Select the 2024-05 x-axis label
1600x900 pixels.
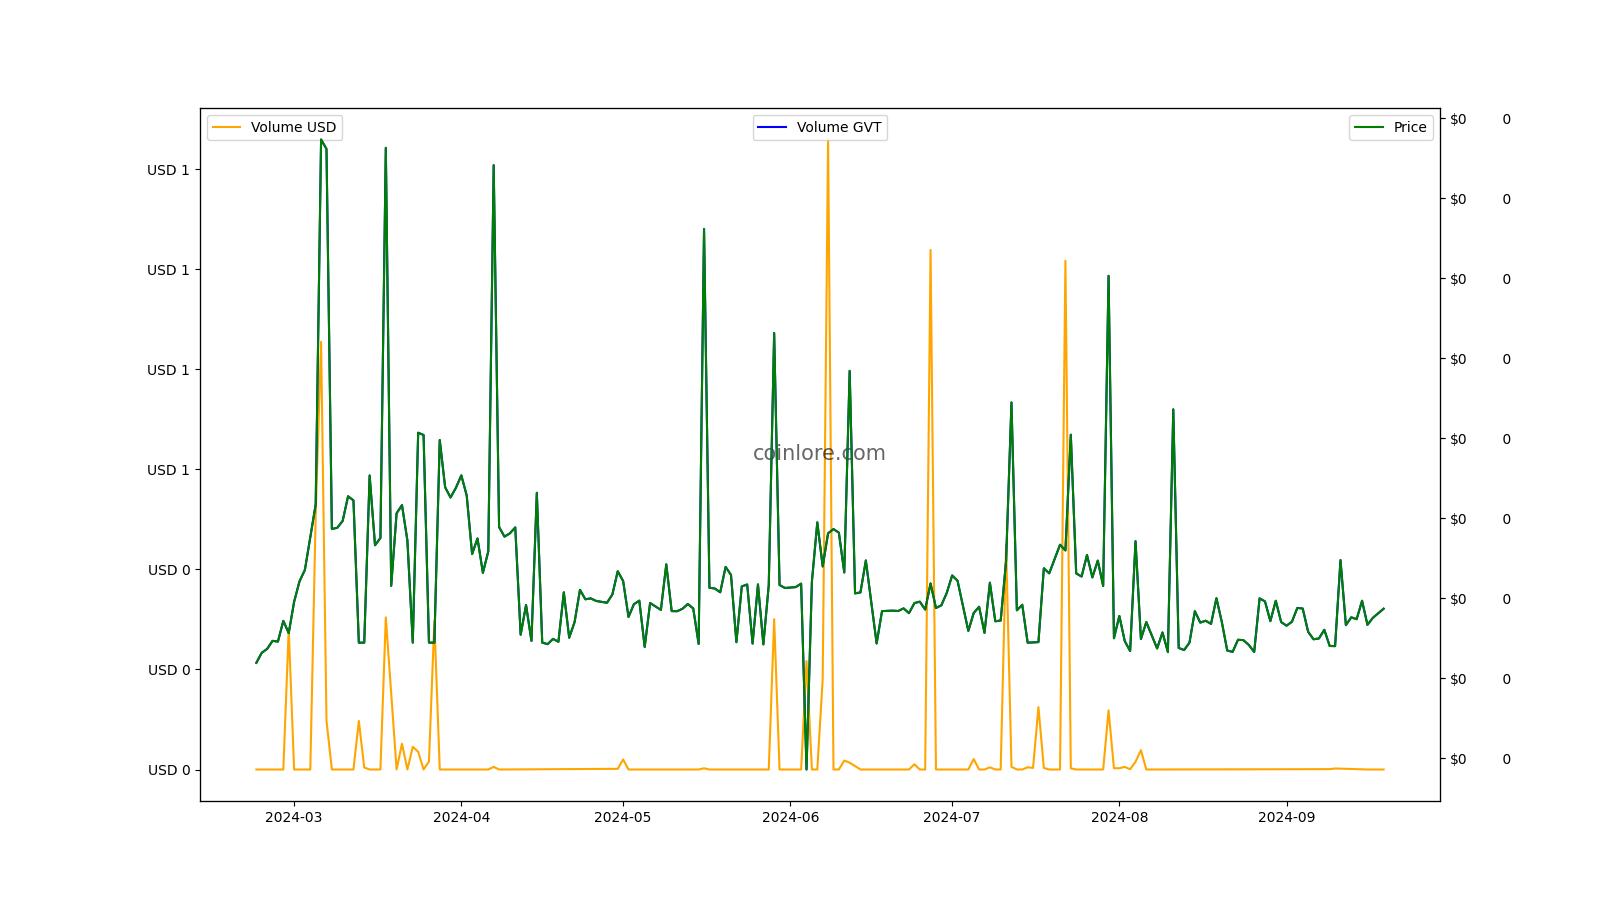pyautogui.click(x=623, y=817)
